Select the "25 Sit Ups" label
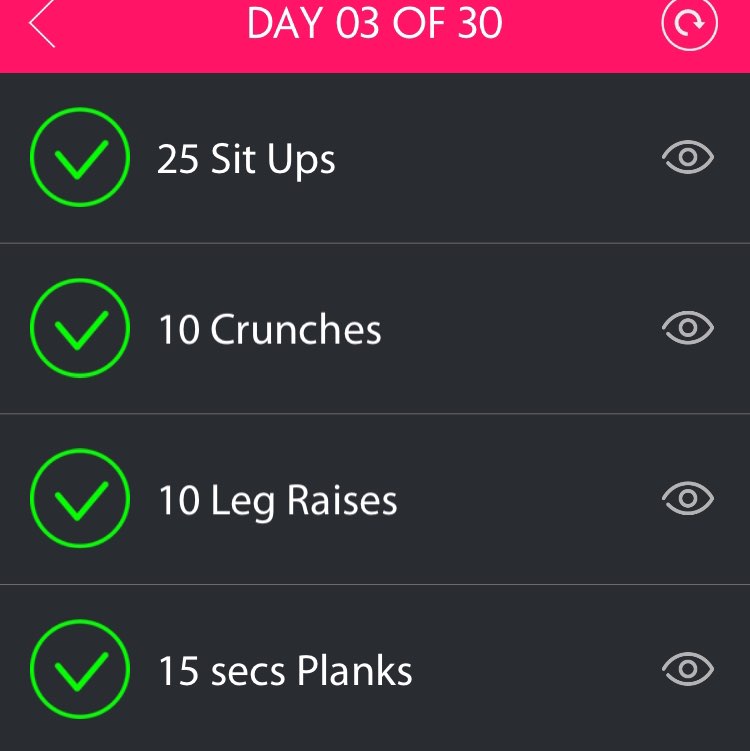This screenshot has height=751, width=750. [246, 160]
